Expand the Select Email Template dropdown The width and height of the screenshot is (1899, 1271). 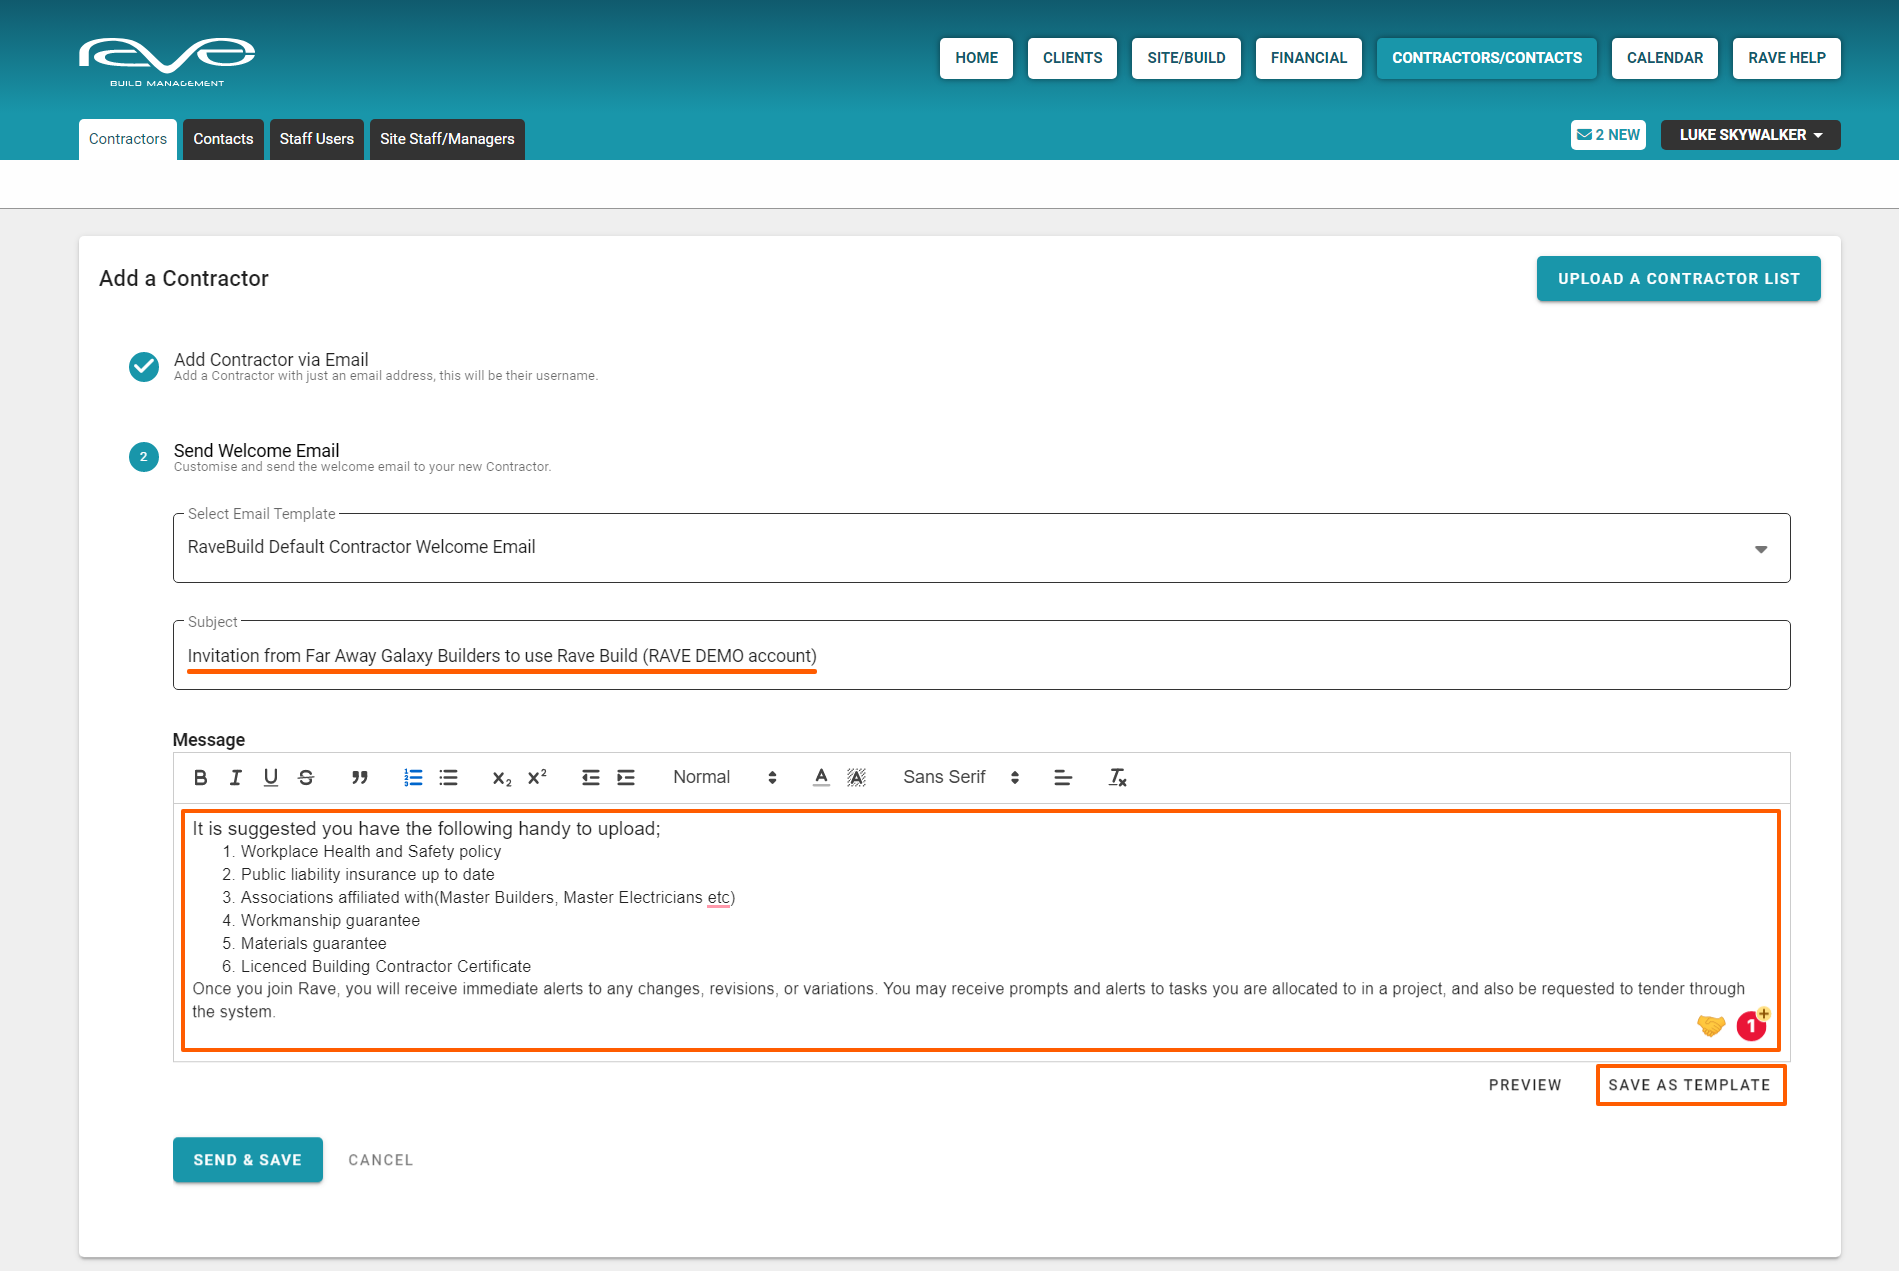tap(982, 548)
